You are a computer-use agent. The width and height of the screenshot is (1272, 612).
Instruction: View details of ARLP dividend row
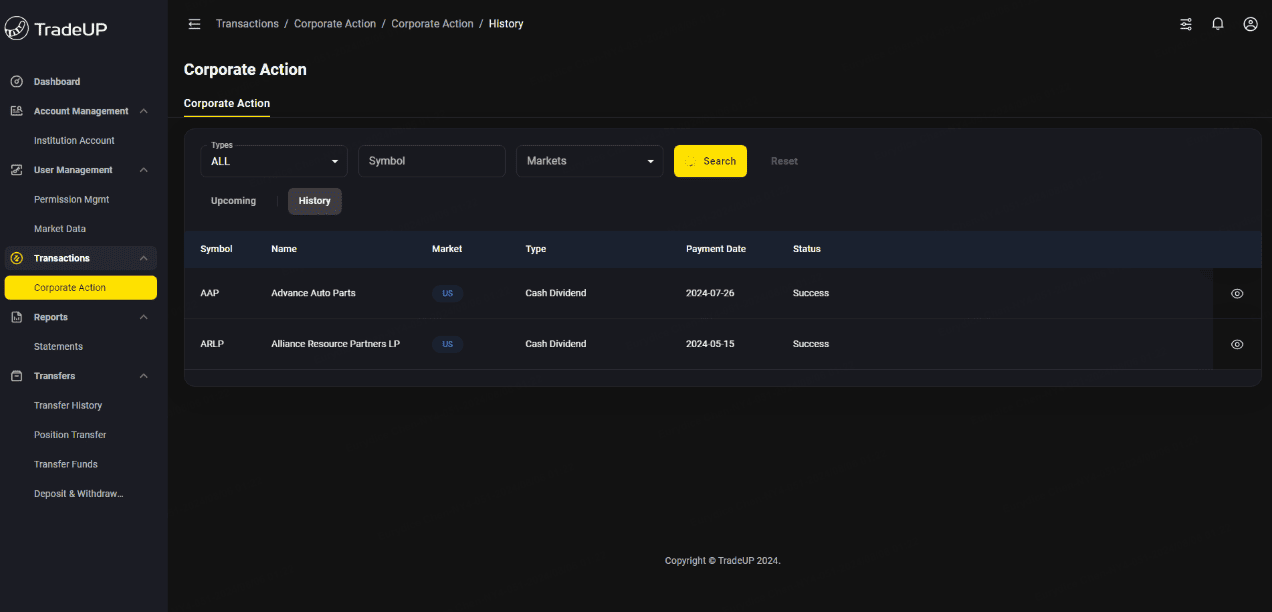click(1237, 344)
